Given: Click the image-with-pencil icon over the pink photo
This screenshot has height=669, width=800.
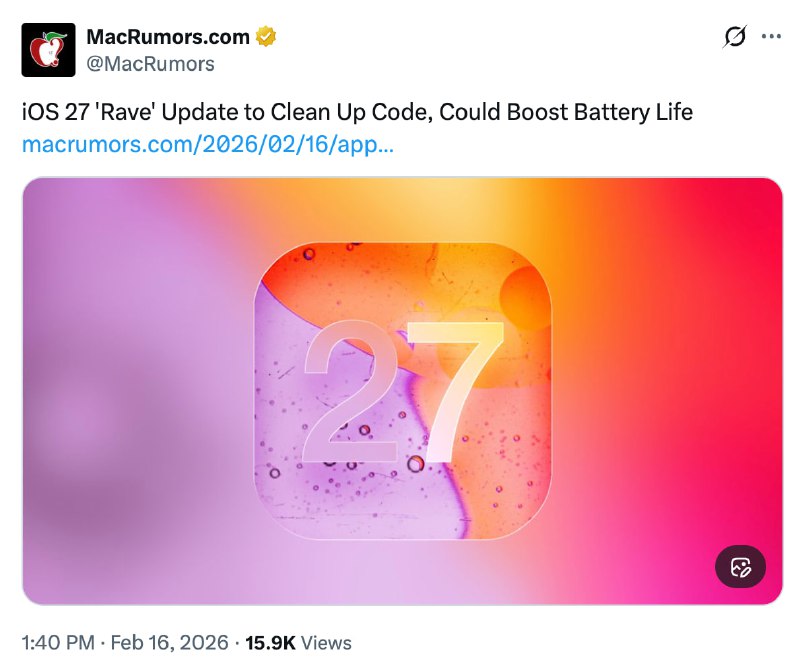Looking at the screenshot, I should 738,567.
